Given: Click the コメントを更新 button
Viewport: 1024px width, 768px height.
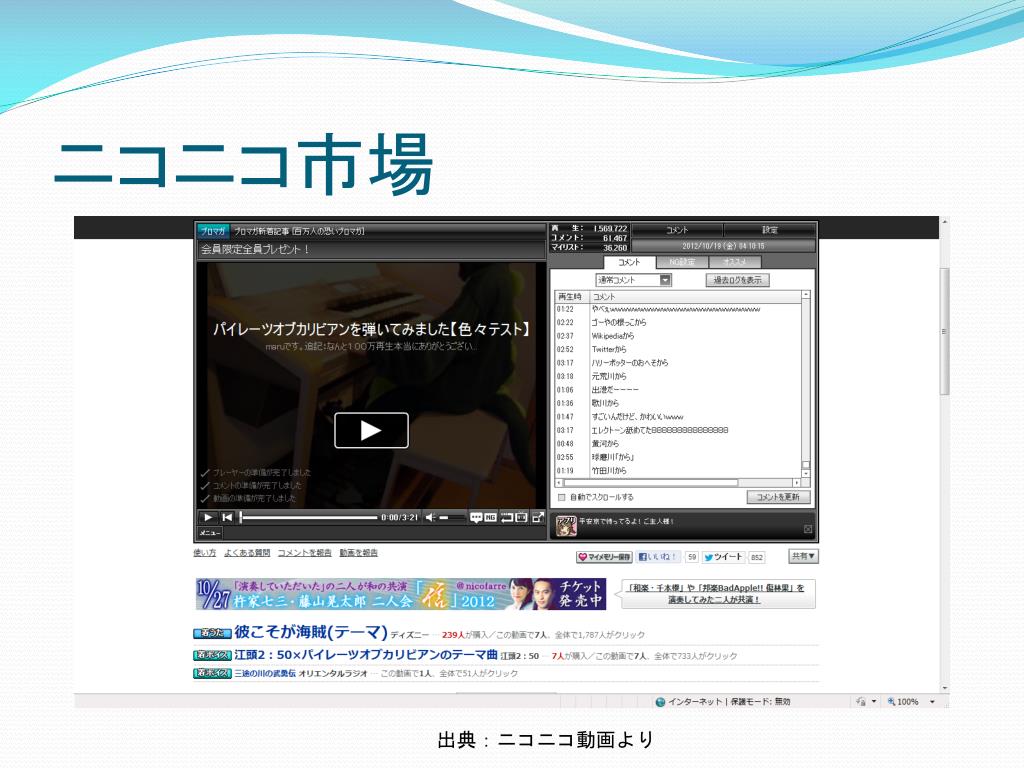Looking at the screenshot, I should point(778,497).
